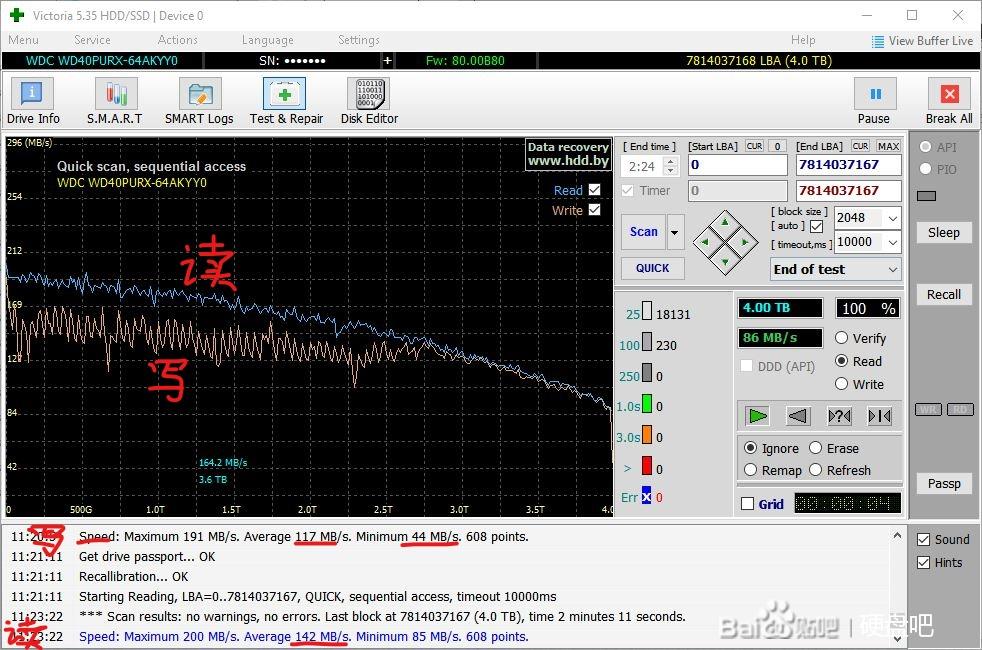Screen dimensions: 982x650
Task: Open the Disk Editor
Action: pos(370,101)
